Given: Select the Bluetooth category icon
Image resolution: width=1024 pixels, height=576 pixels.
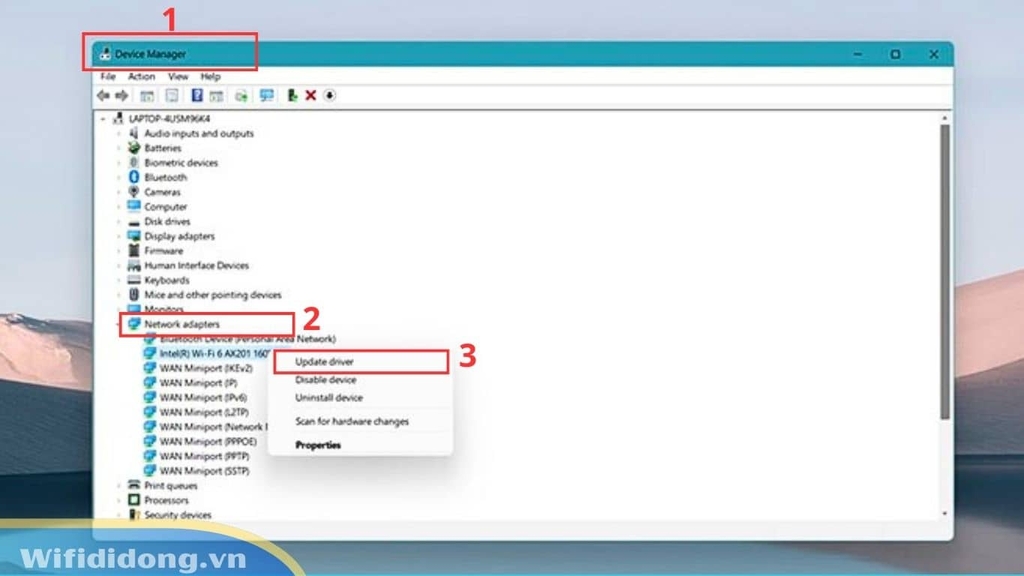Looking at the screenshot, I should coord(134,177).
